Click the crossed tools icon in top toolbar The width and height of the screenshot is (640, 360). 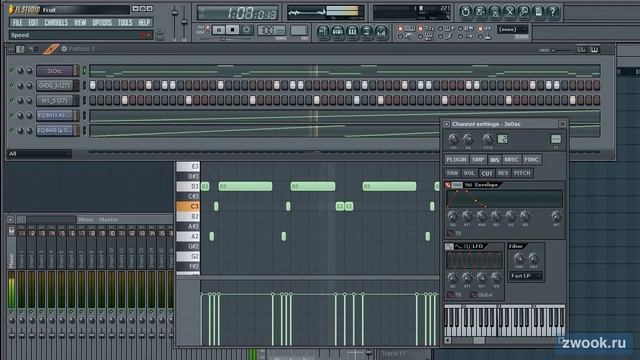[509, 12]
